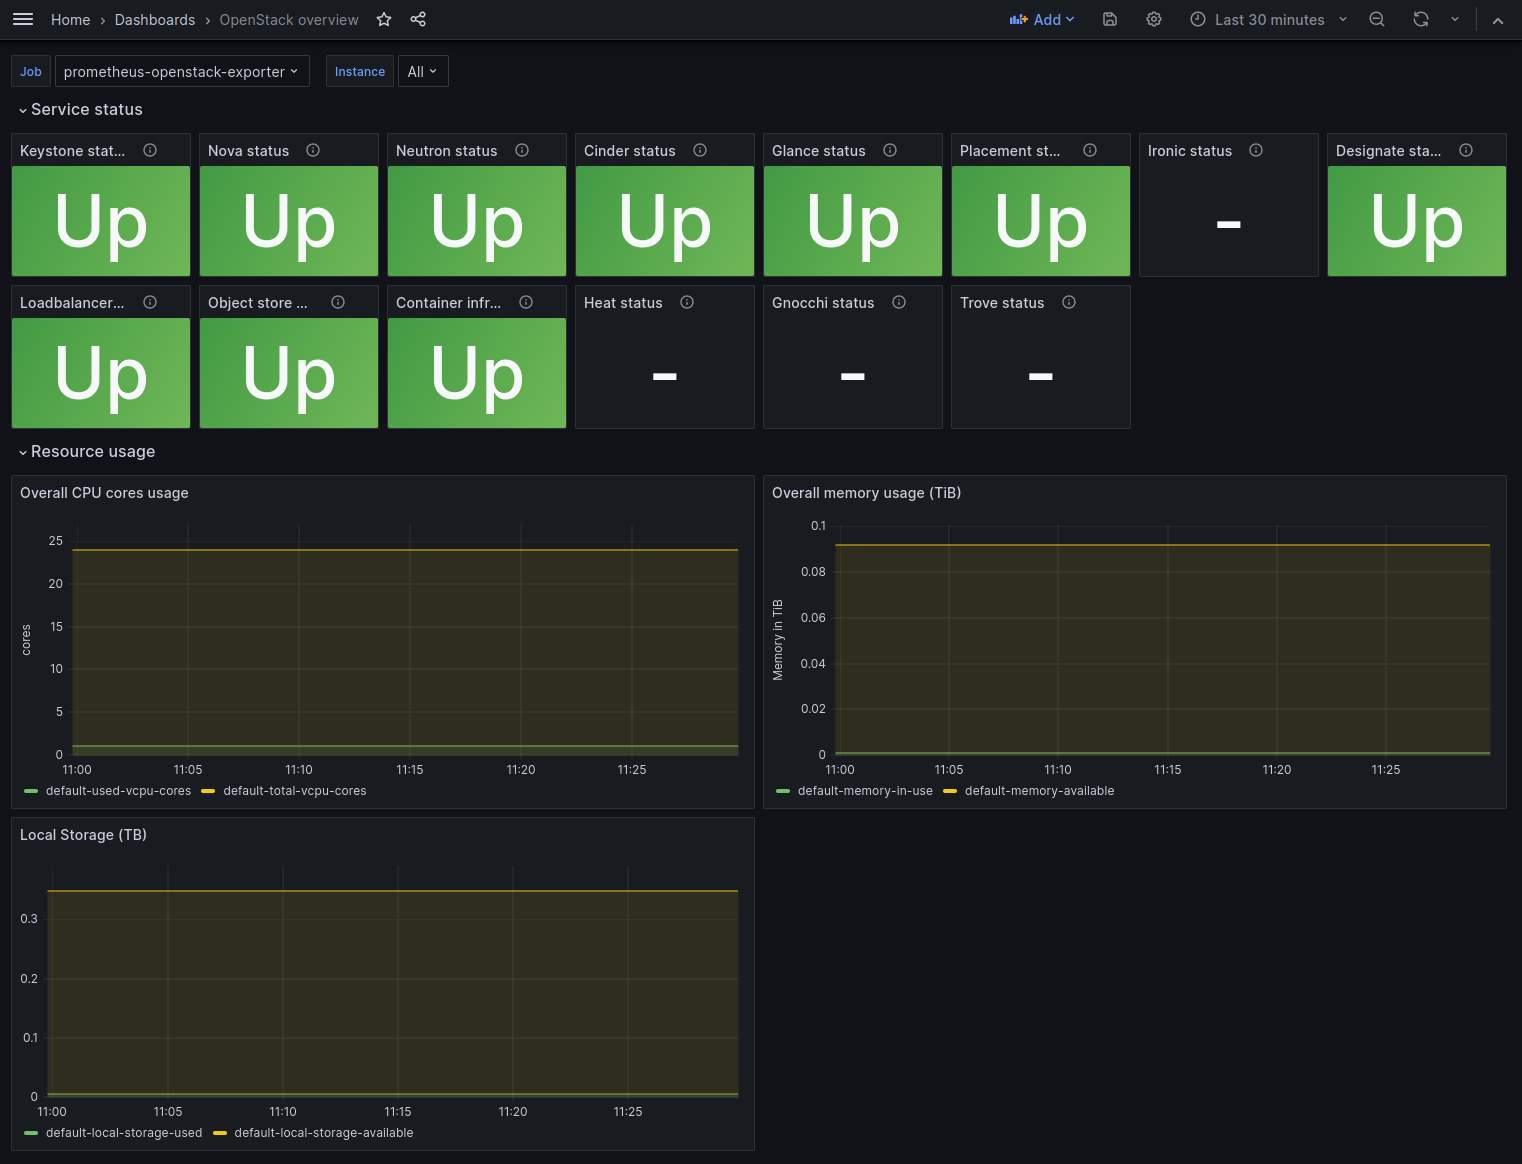Star the OpenStack overview dashboard

tap(384, 20)
